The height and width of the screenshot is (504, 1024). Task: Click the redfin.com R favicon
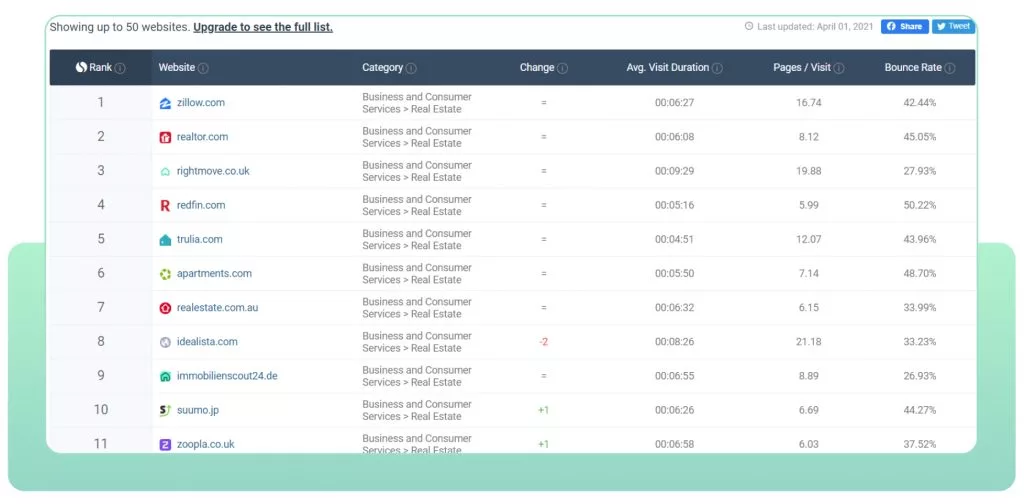click(165, 206)
